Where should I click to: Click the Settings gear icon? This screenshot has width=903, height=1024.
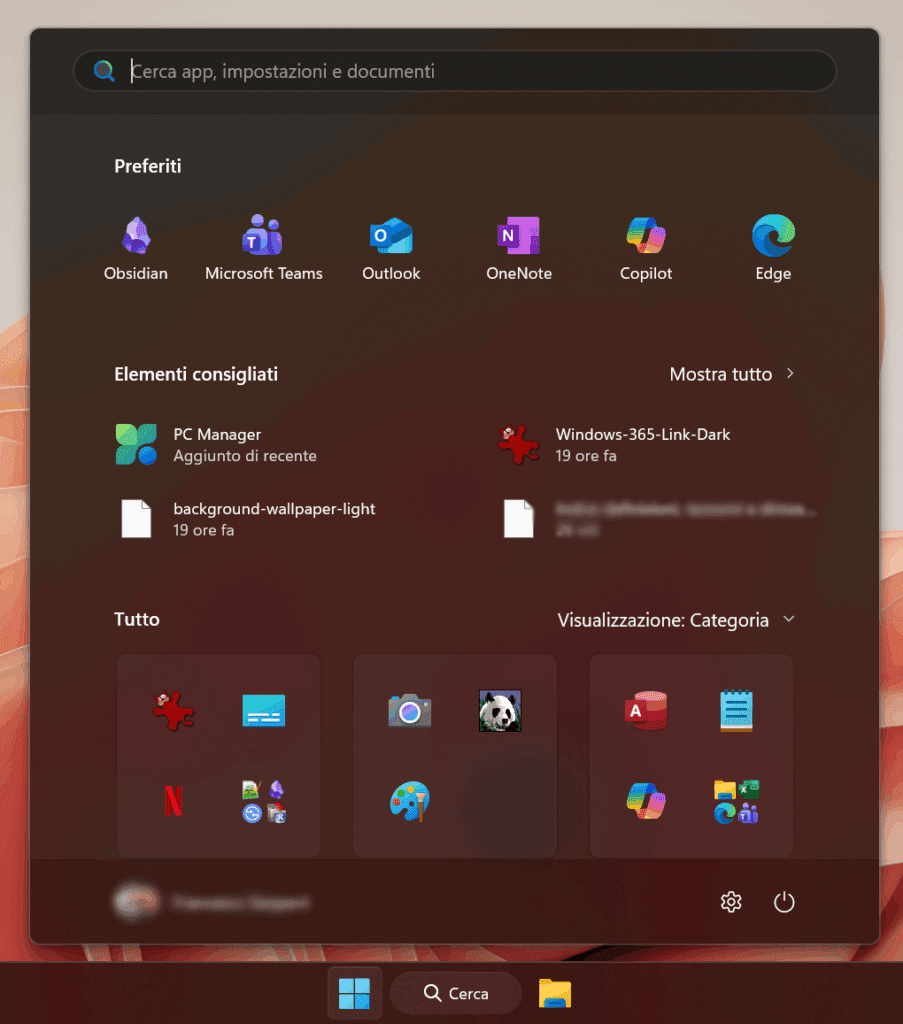pyautogui.click(x=731, y=902)
